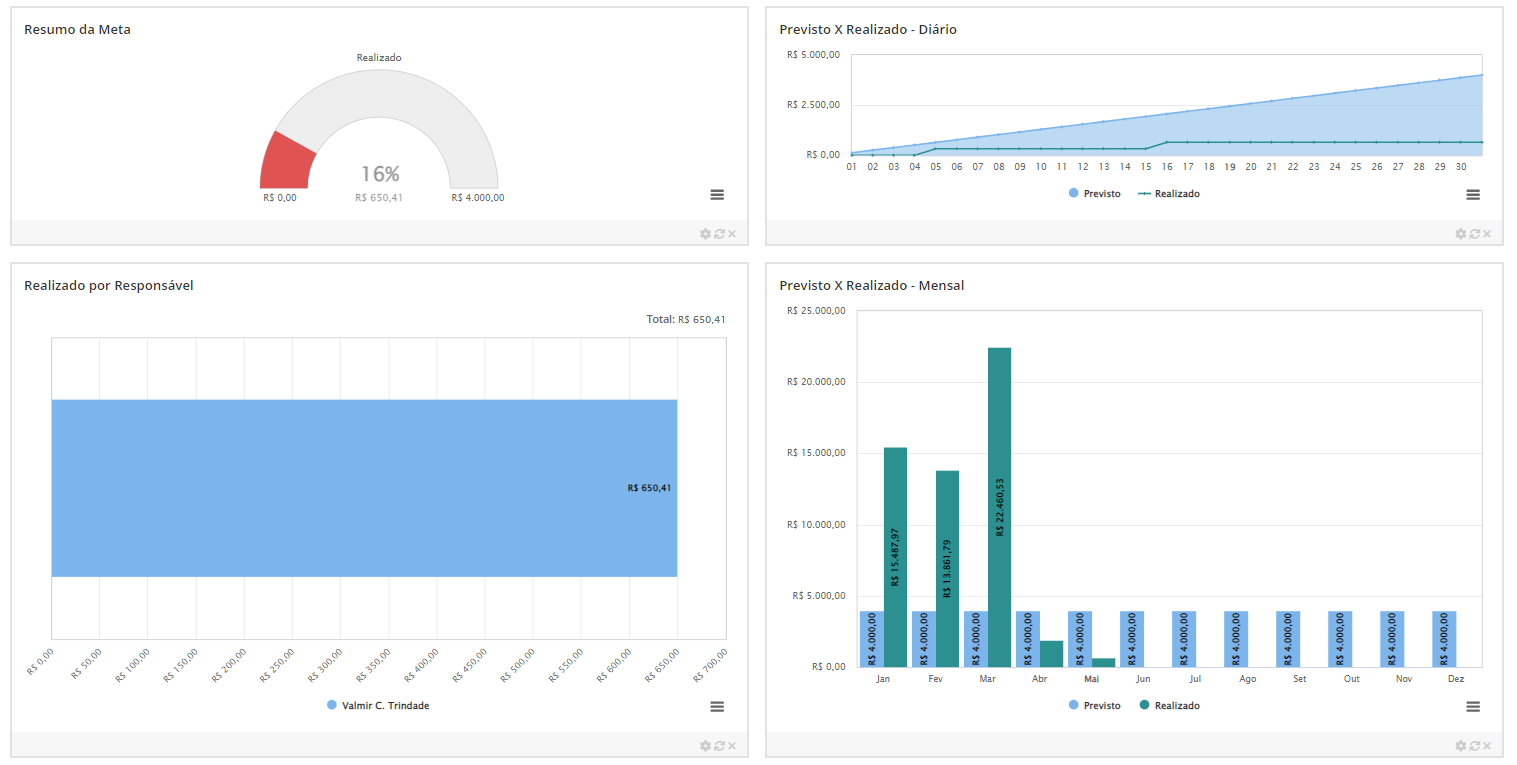Screen dimensions: 1517x765
Task: Refresh the Previsto X Realizado - Diário panel
Action: pos(1474,234)
